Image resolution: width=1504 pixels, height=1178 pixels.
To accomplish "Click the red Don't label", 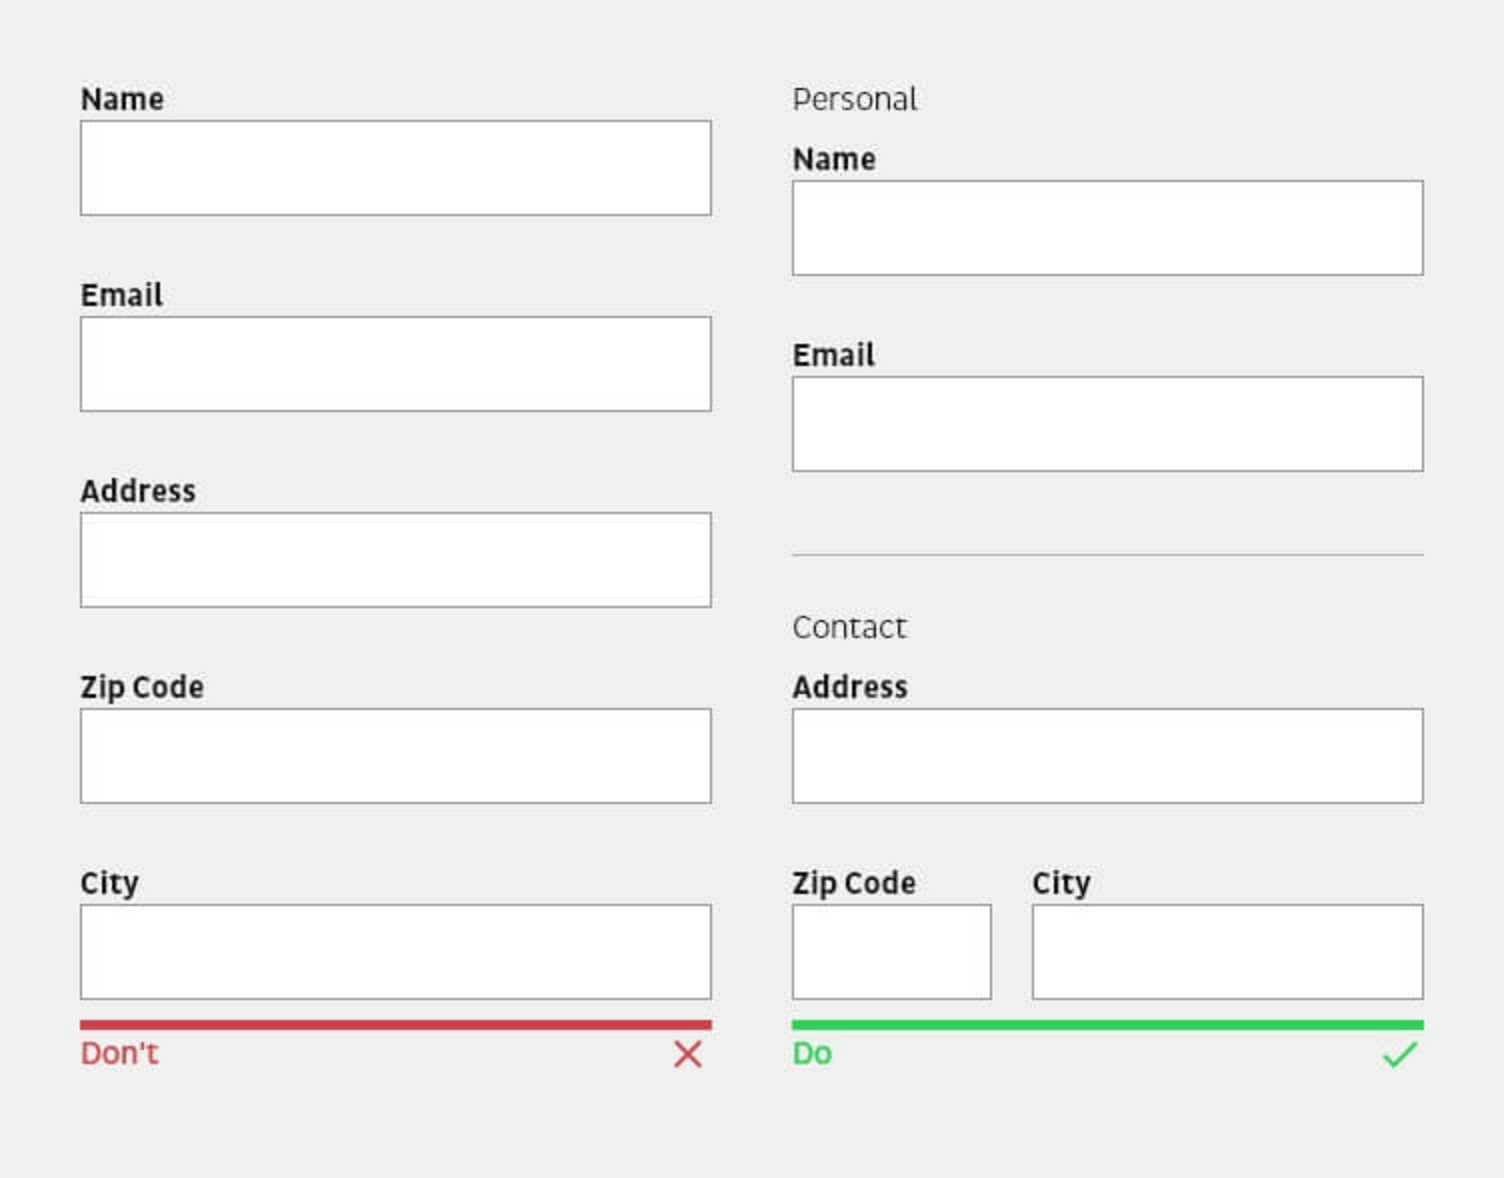I will (119, 1052).
